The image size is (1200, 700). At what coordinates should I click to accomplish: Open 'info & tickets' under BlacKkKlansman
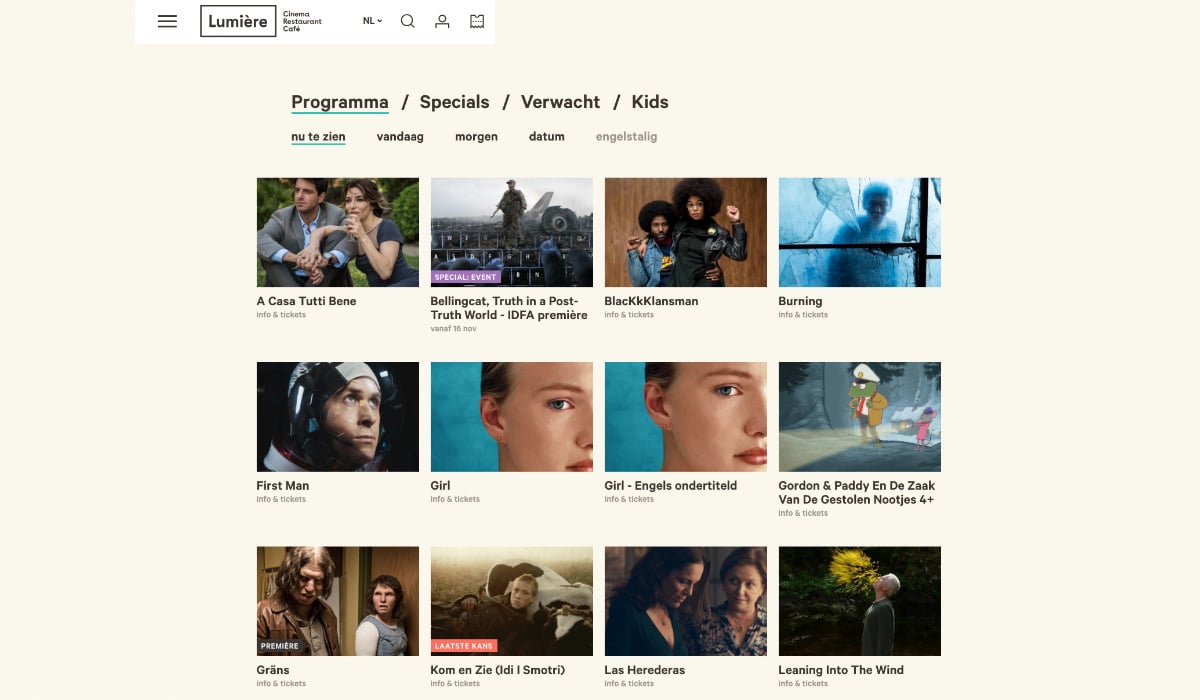(629, 315)
